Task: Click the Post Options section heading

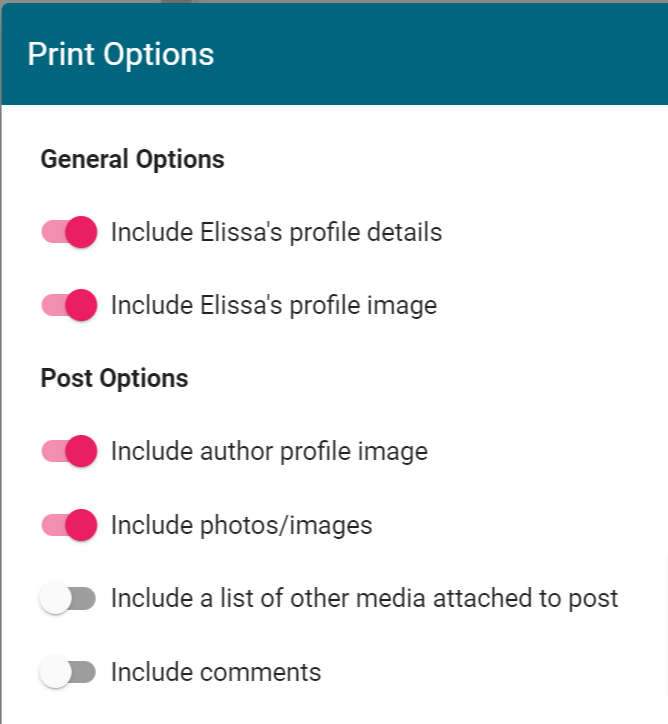Action: 114,378
